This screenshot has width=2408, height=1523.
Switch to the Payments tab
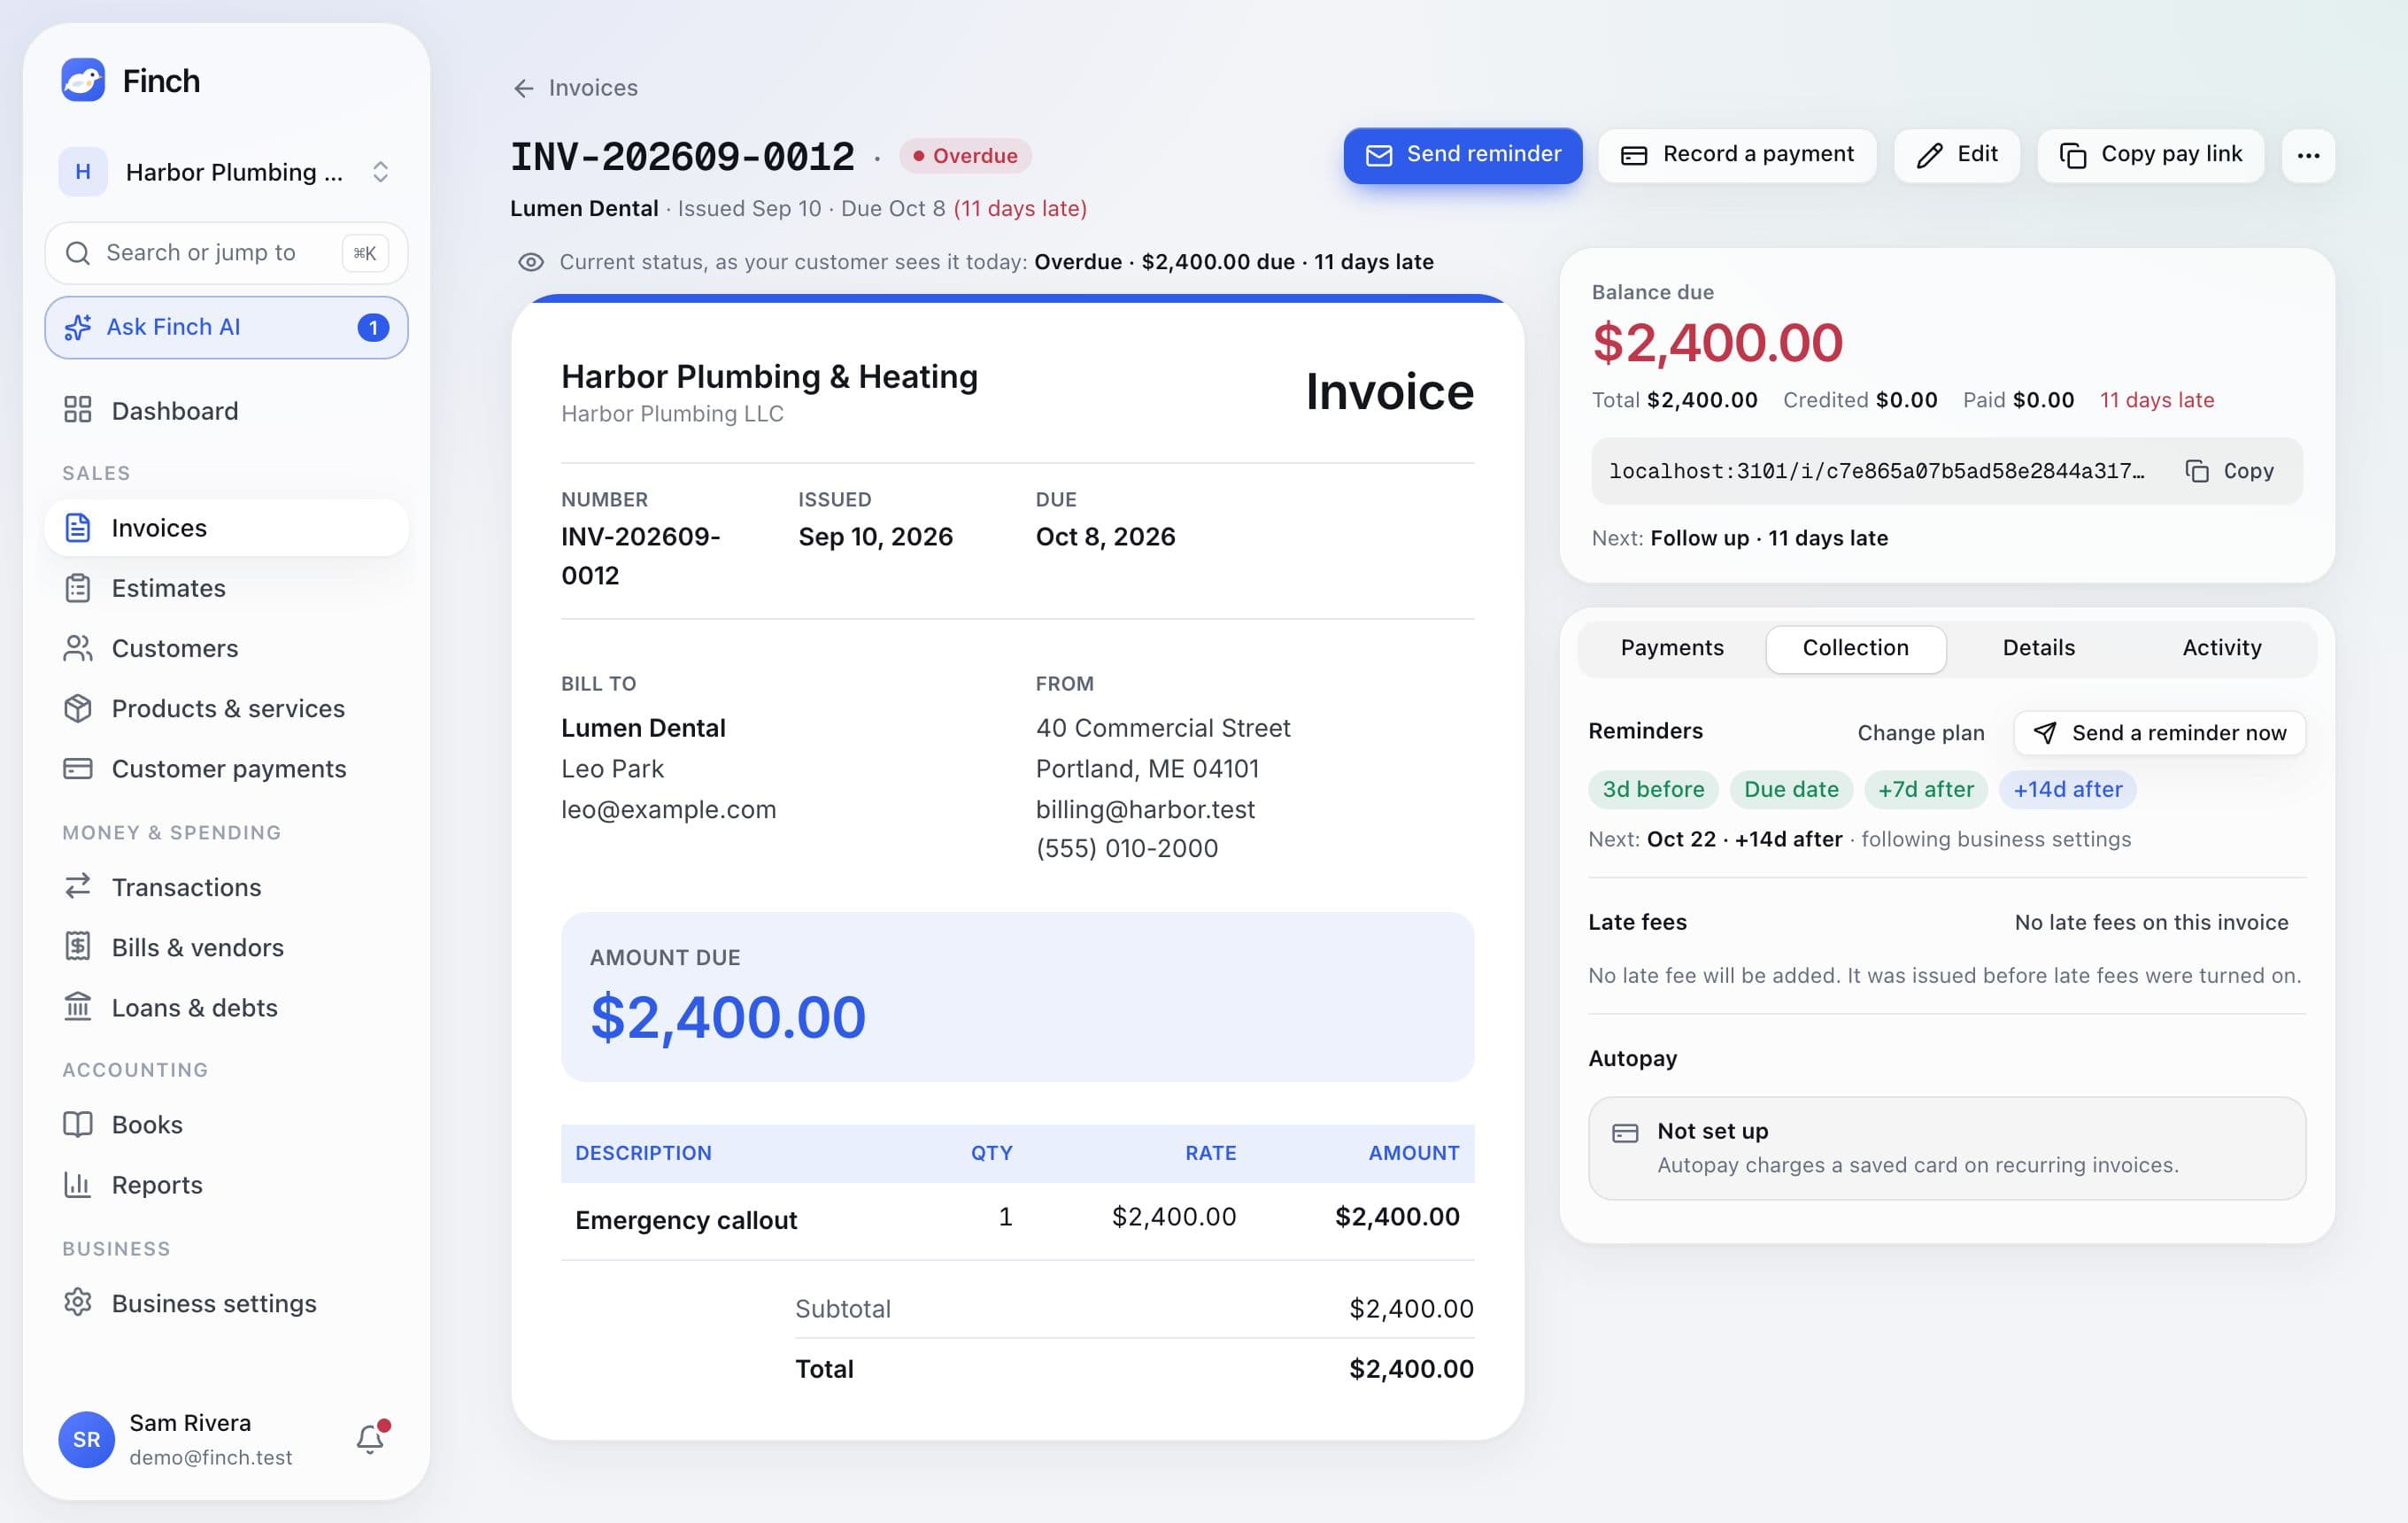[1672, 648]
